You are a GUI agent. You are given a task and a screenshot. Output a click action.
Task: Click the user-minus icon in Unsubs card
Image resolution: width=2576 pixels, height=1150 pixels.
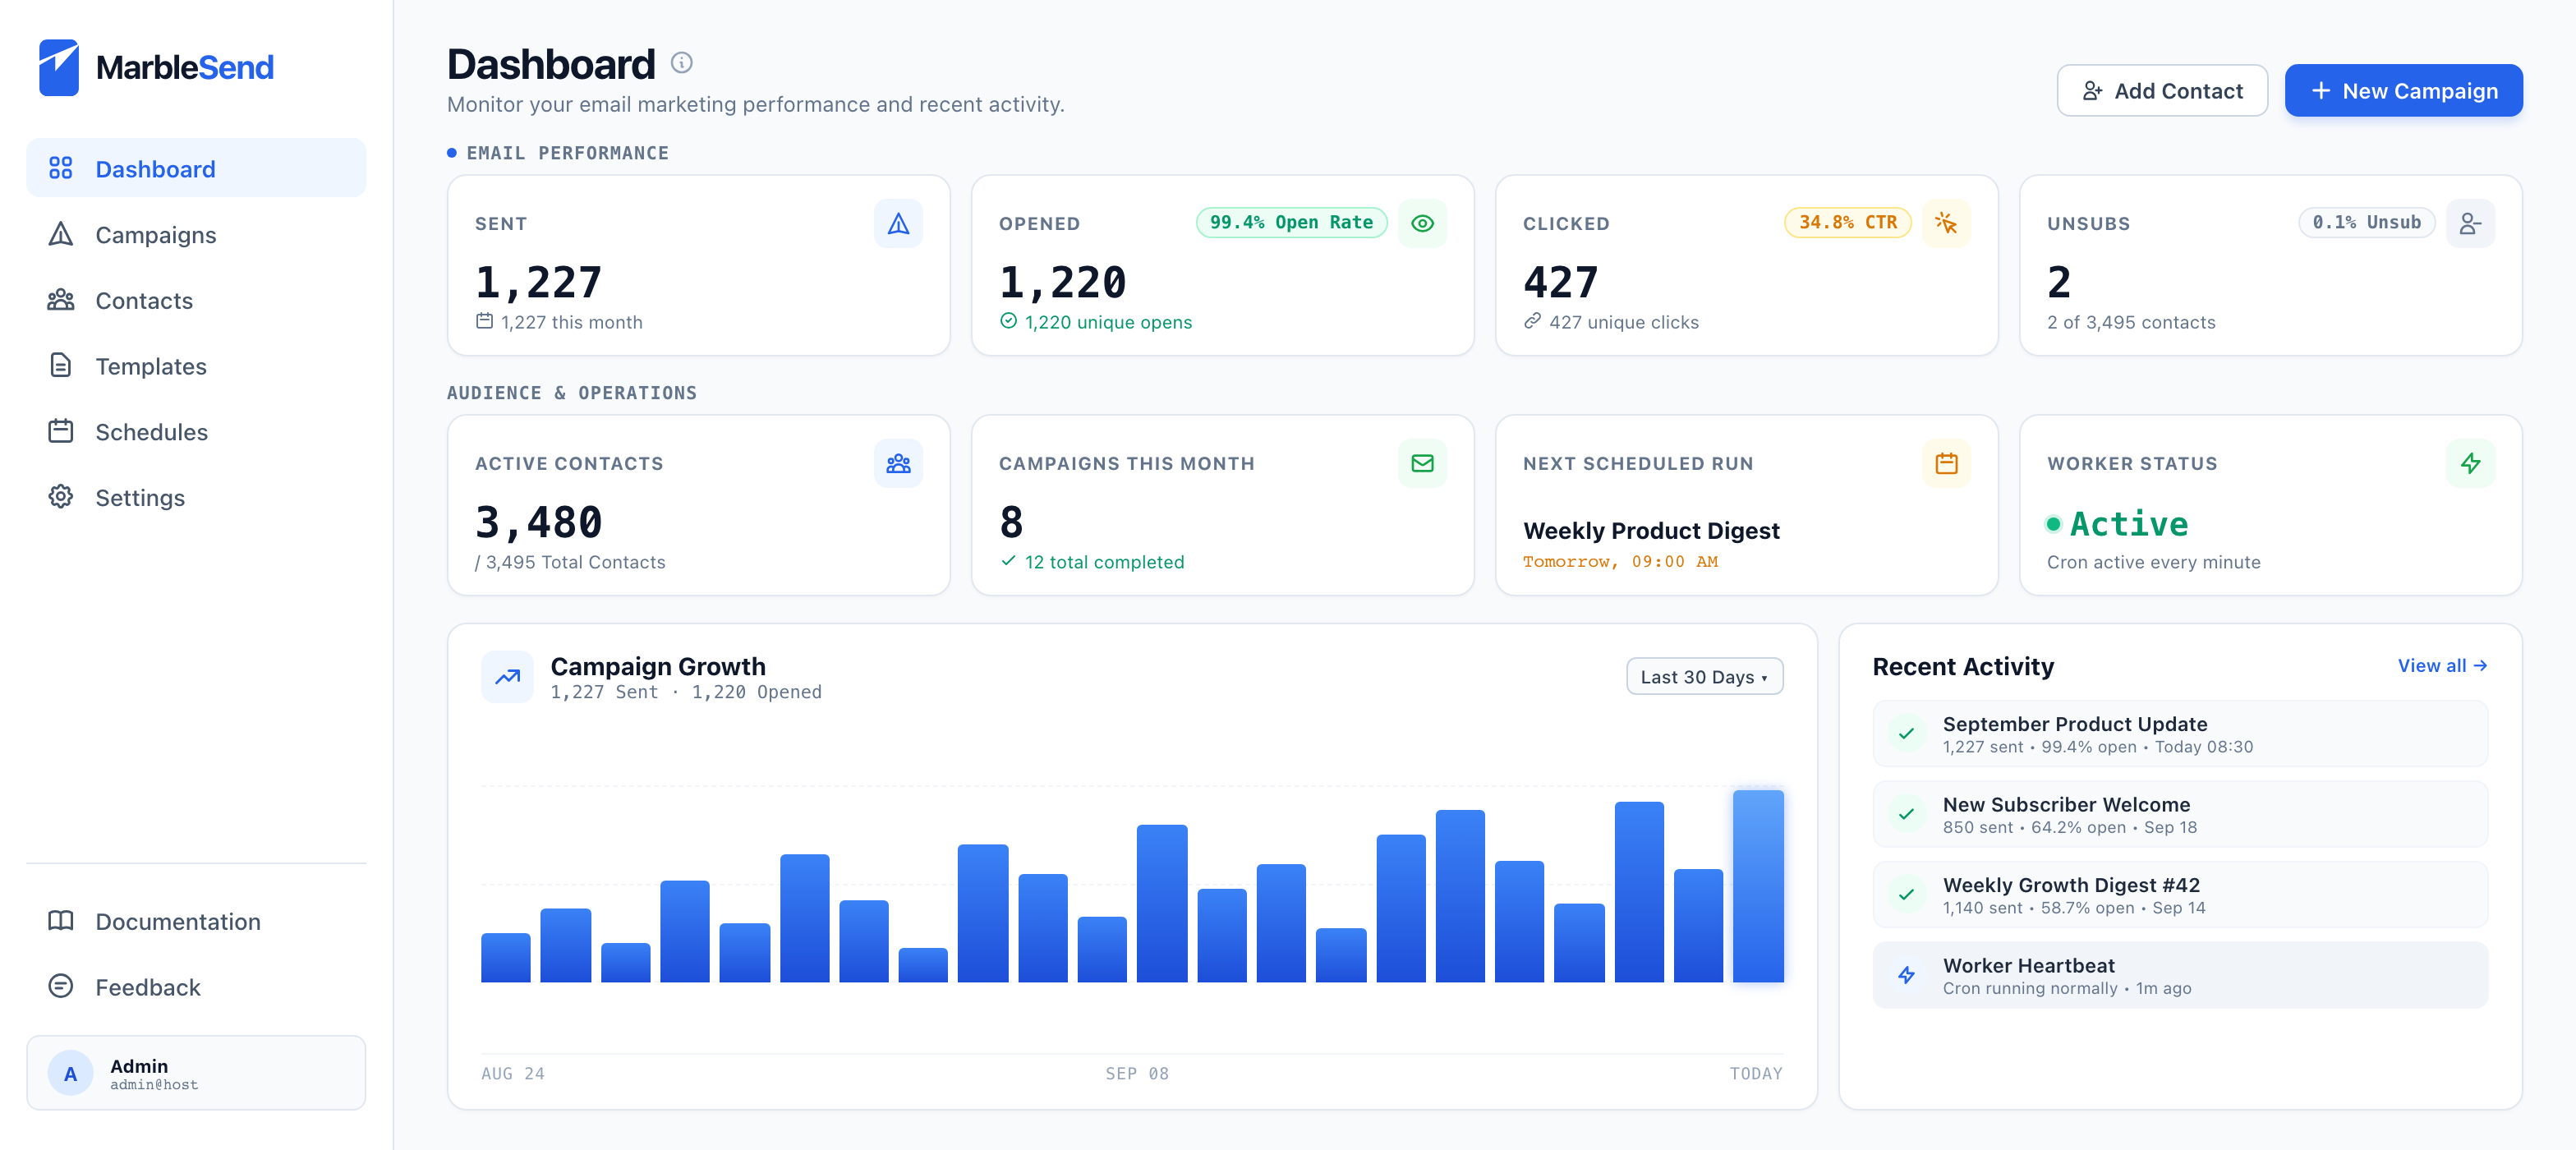(x=2470, y=223)
